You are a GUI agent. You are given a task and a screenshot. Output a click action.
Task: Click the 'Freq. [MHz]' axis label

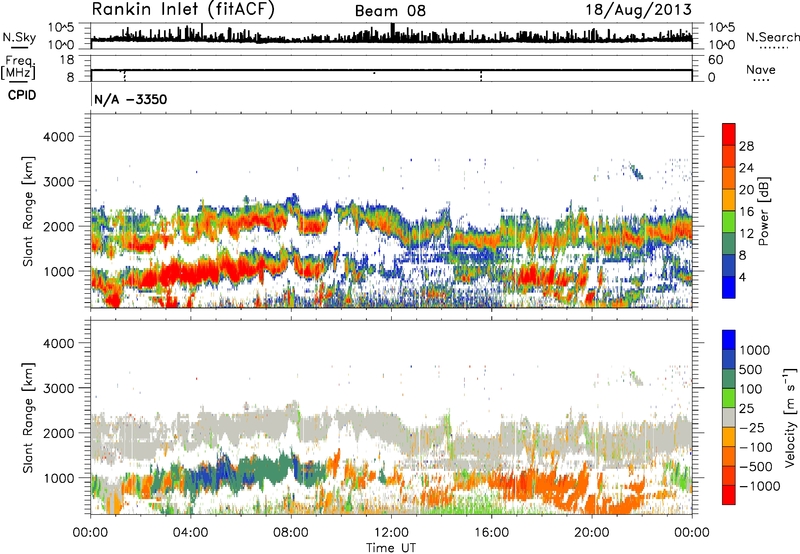tap(19, 67)
